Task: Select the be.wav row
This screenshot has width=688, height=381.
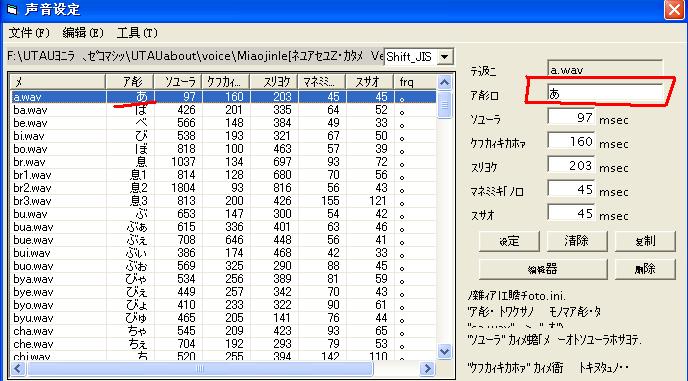Action: 223,123
